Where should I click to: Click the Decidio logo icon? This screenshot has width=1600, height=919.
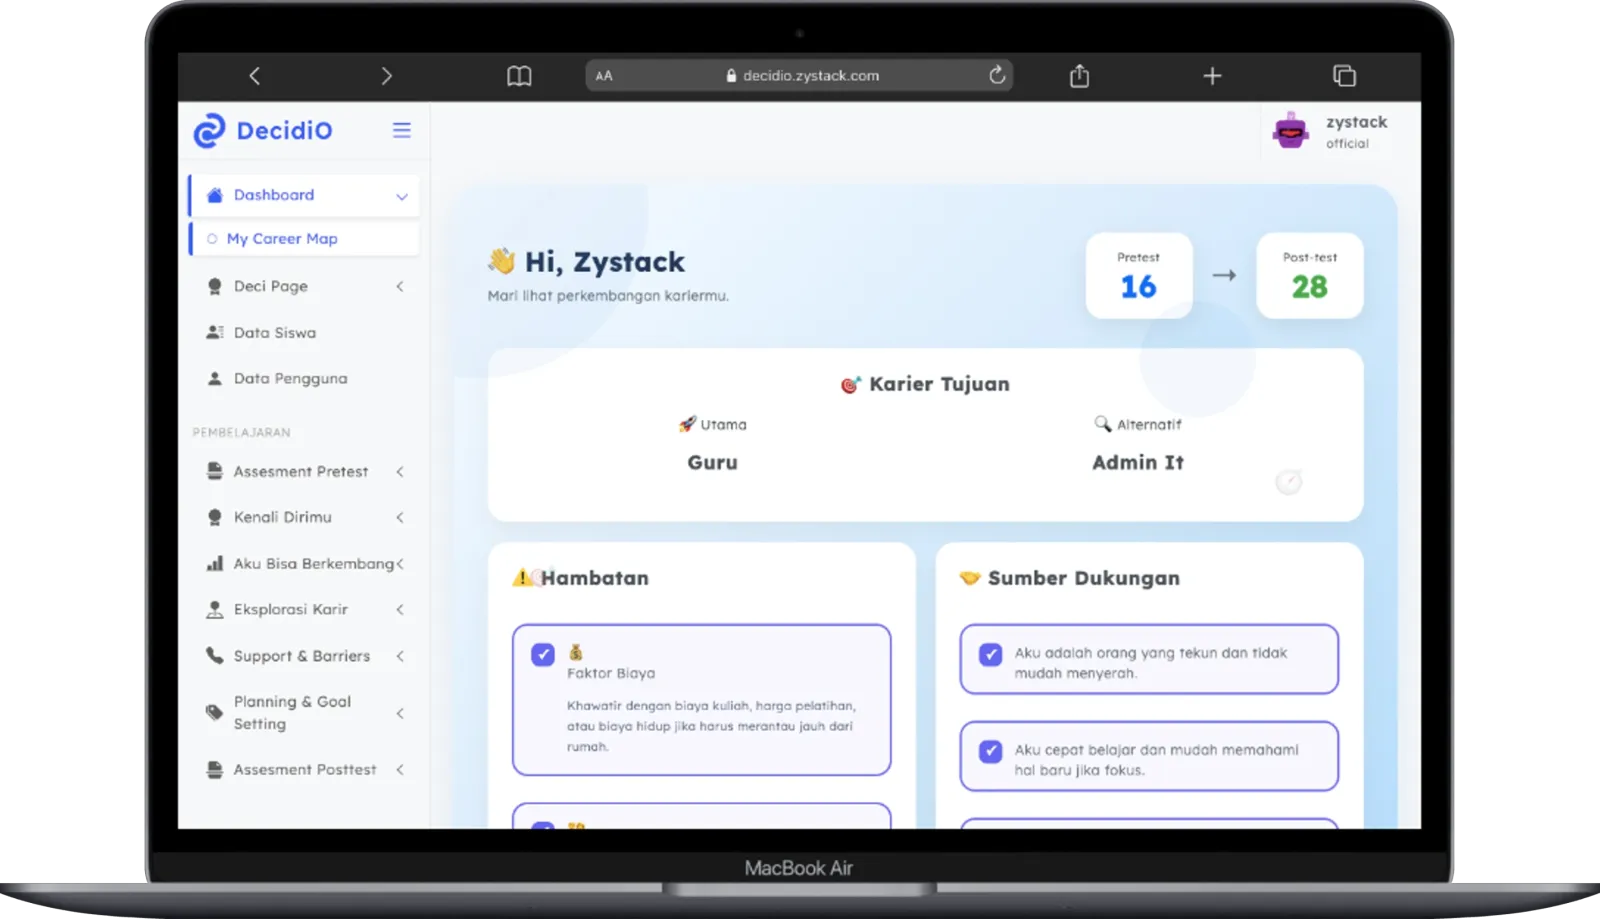click(x=209, y=131)
